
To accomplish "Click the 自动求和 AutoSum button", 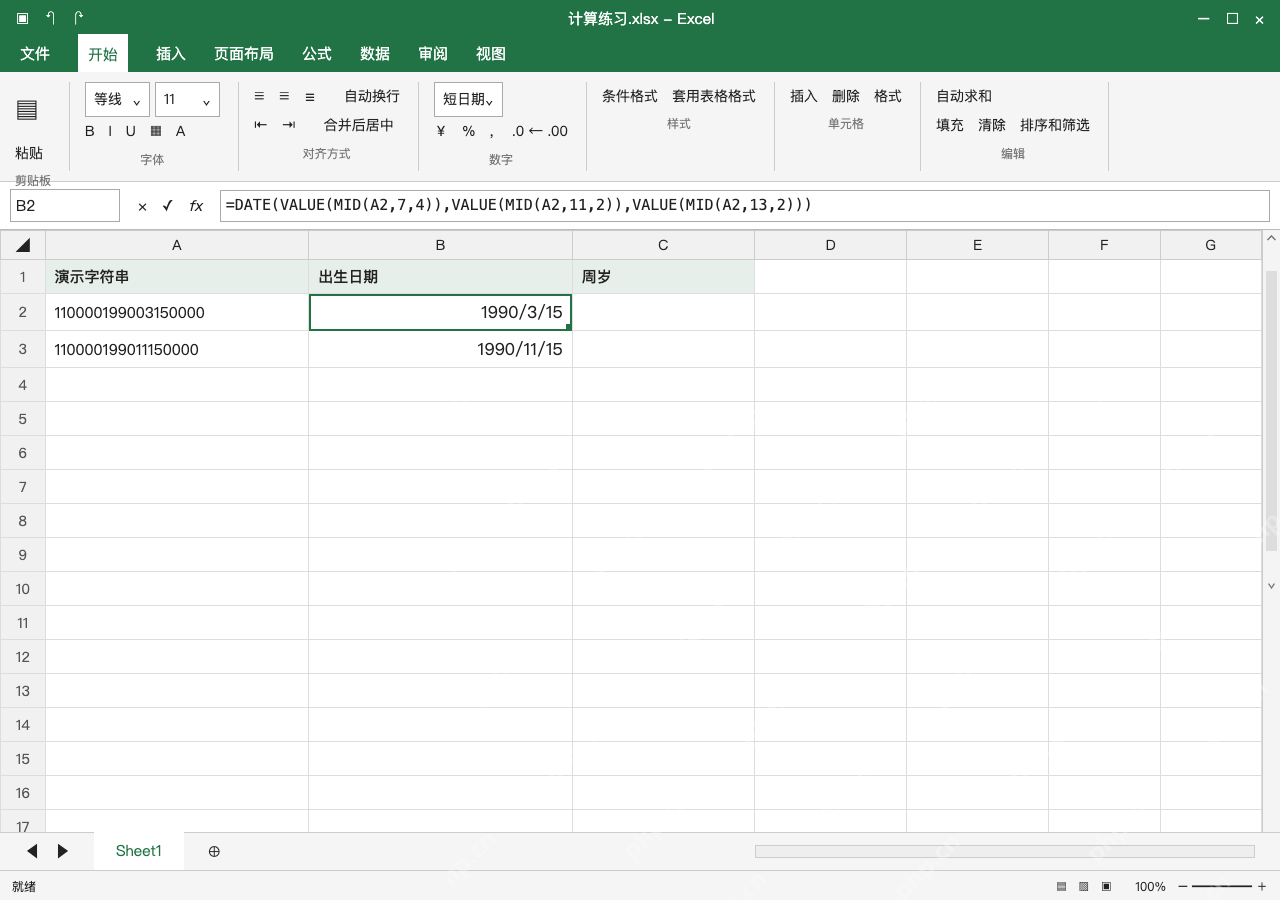I will tap(964, 96).
